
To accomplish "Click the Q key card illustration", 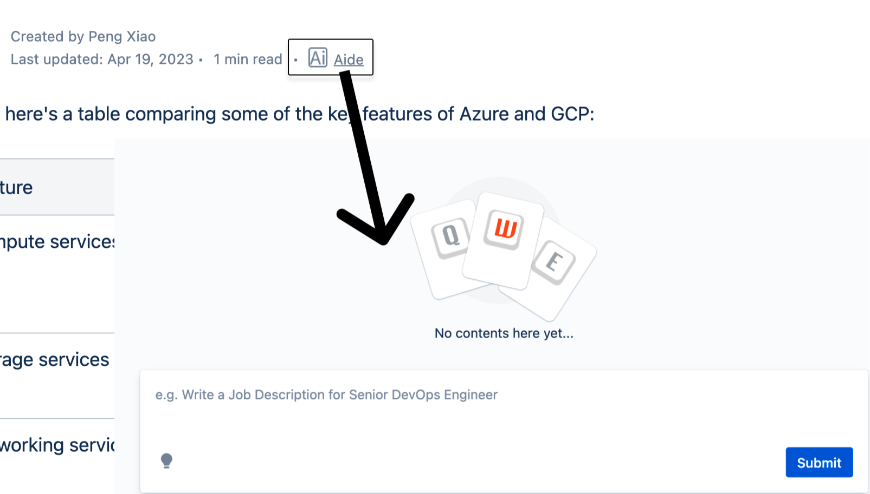I will [449, 247].
